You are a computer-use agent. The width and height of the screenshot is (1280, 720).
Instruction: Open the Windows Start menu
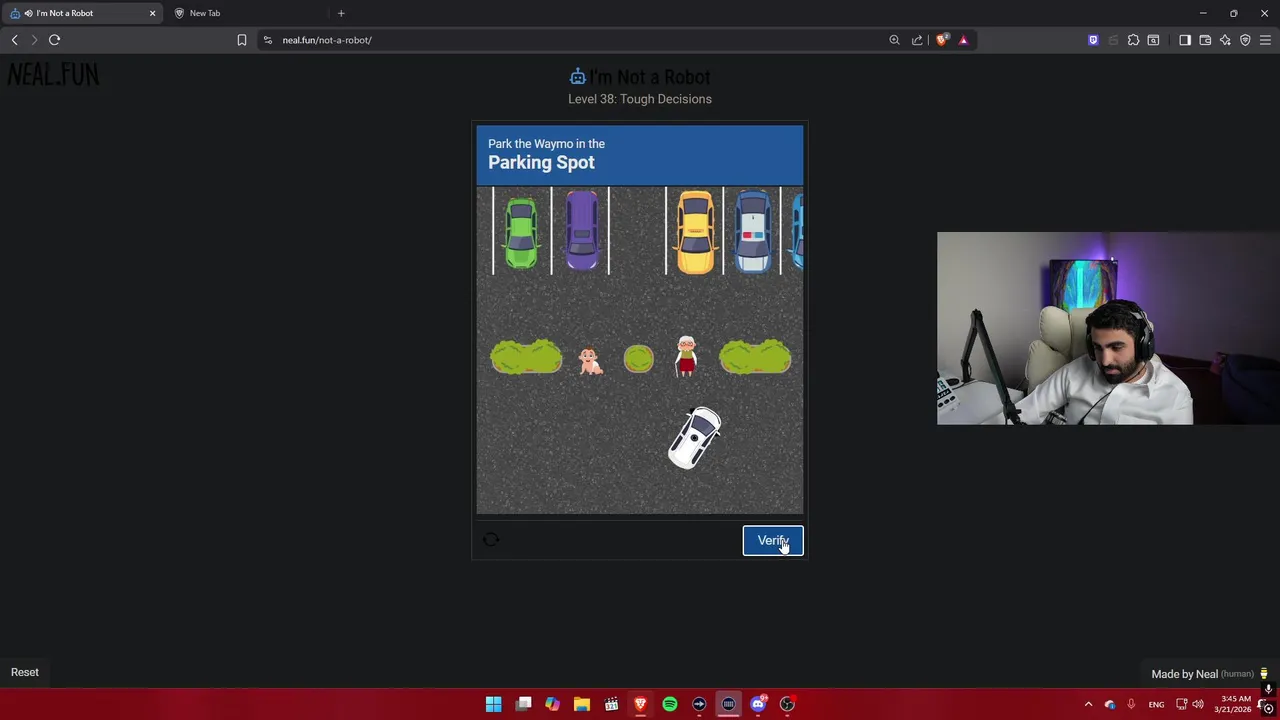tap(494, 704)
